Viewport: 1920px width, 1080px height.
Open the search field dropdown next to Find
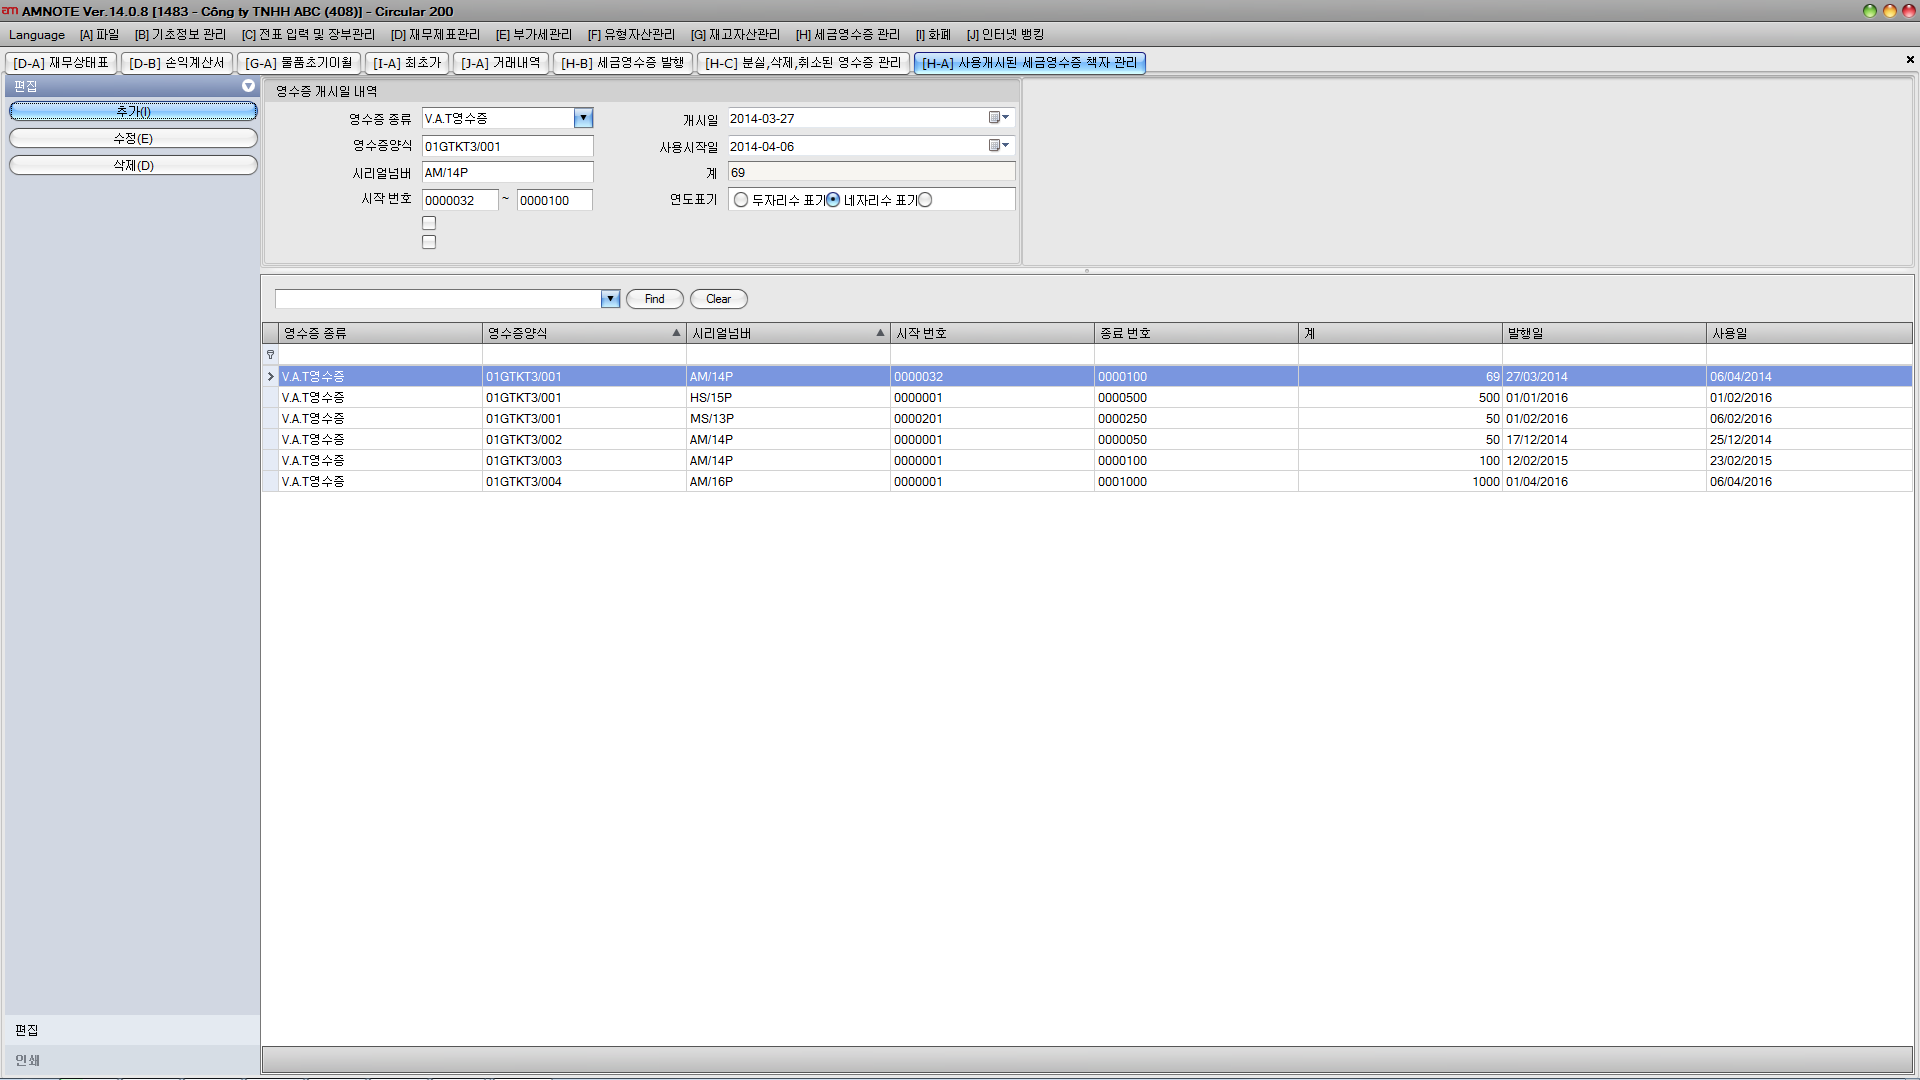tap(610, 299)
